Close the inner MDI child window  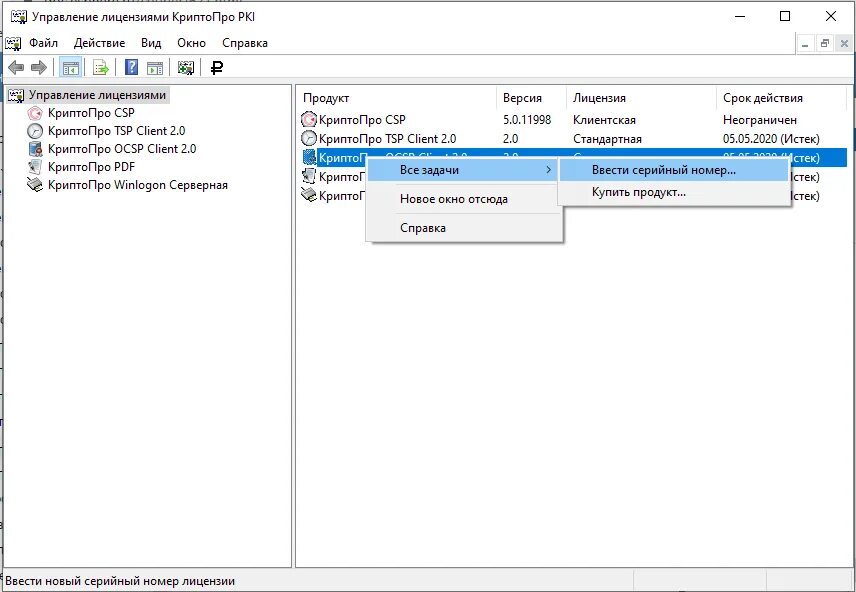point(845,44)
